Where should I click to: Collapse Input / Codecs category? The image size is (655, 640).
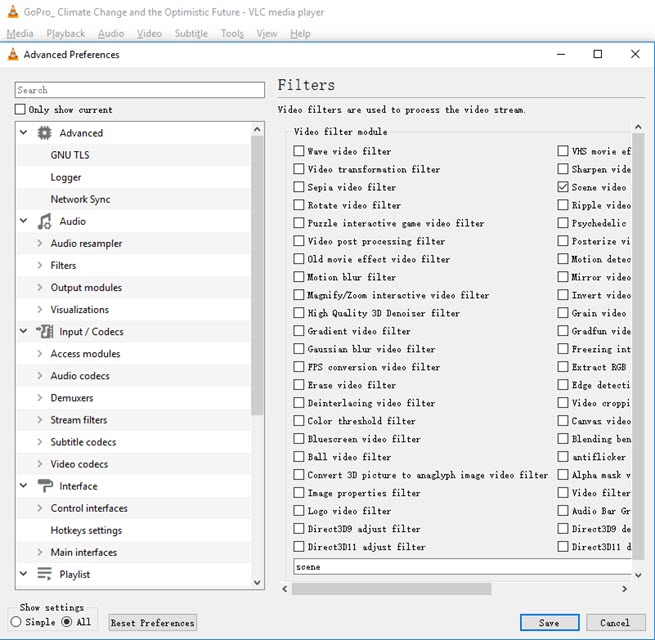point(24,331)
